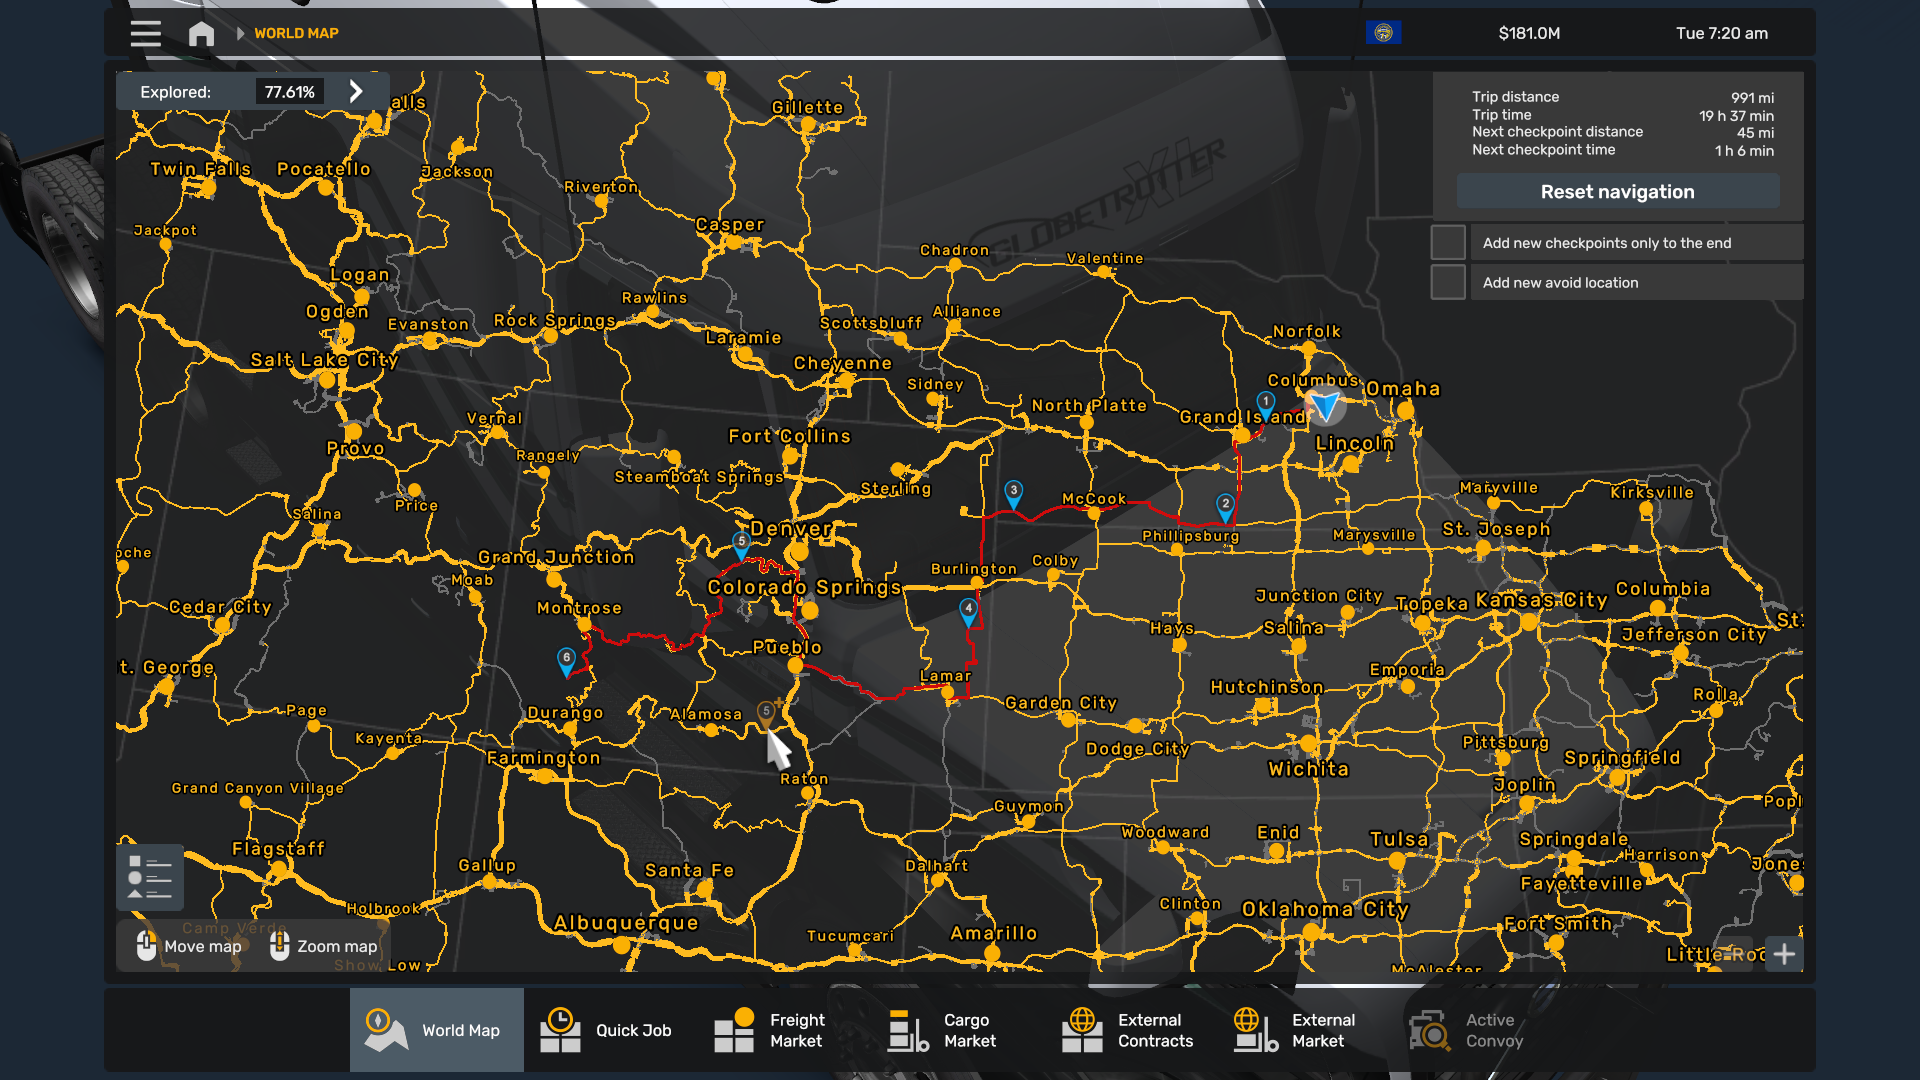Select the World Map tab
The width and height of the screenshot is (1920, 1080).
pyautogui.click(x=437, y=1030)
